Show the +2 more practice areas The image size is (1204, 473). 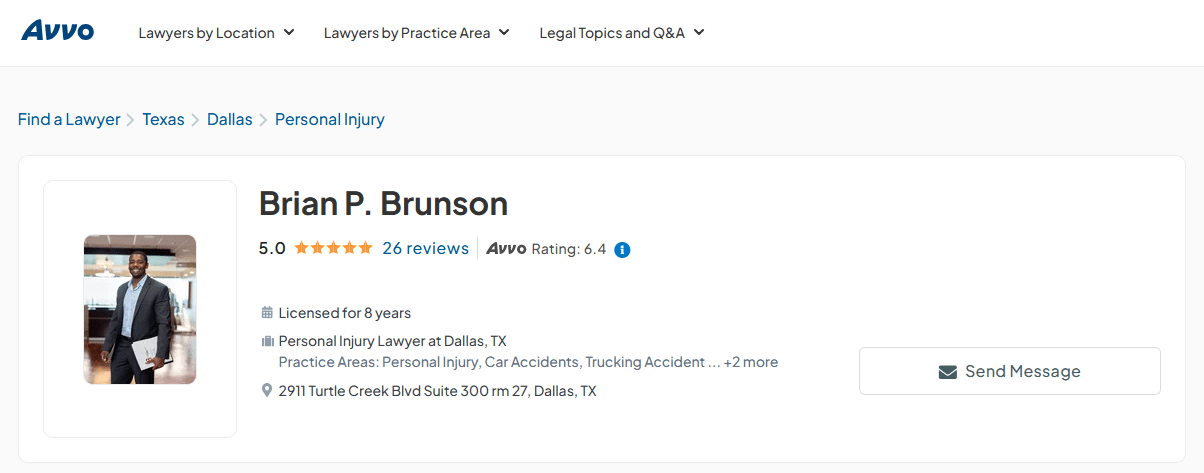(751, 362)
